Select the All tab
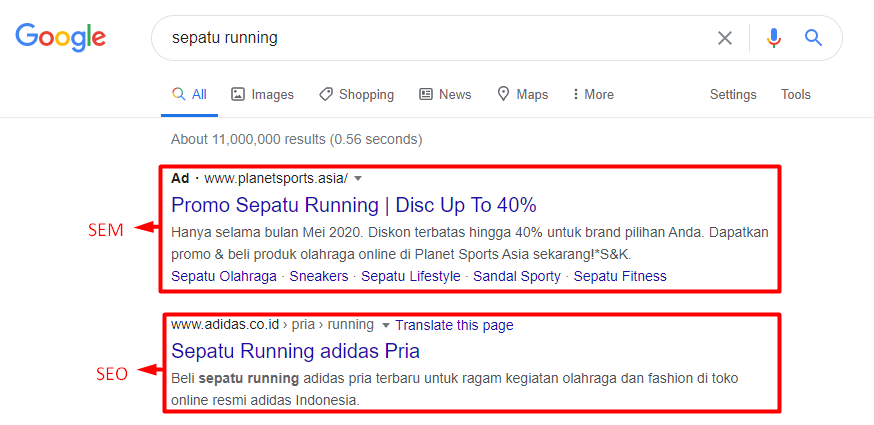 pyautogui.click(x=190, y=95)
